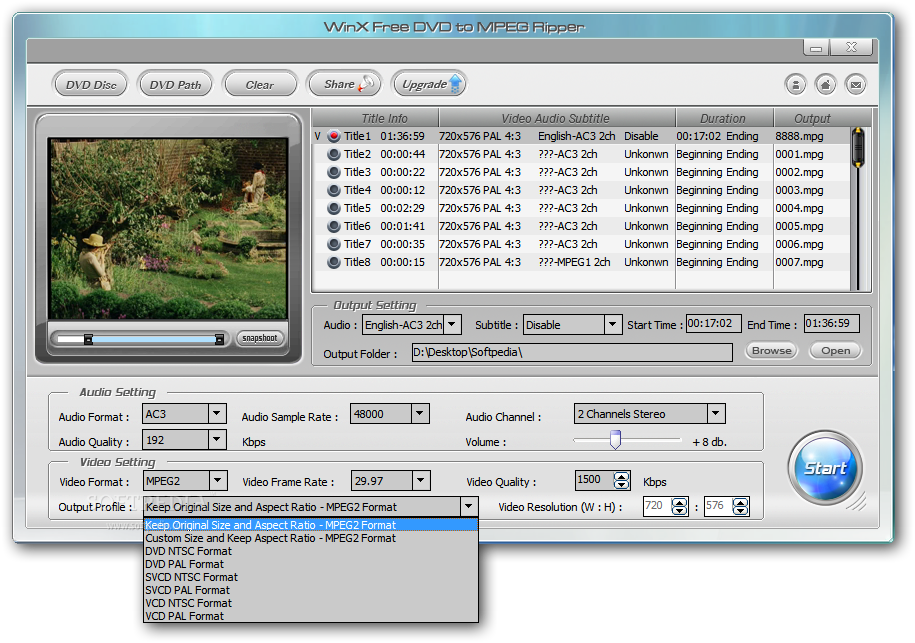The height and width of the screenshot is (643, 915).
Task: Select VCD NTSC Format profile
Action: (x=310, y=603)
